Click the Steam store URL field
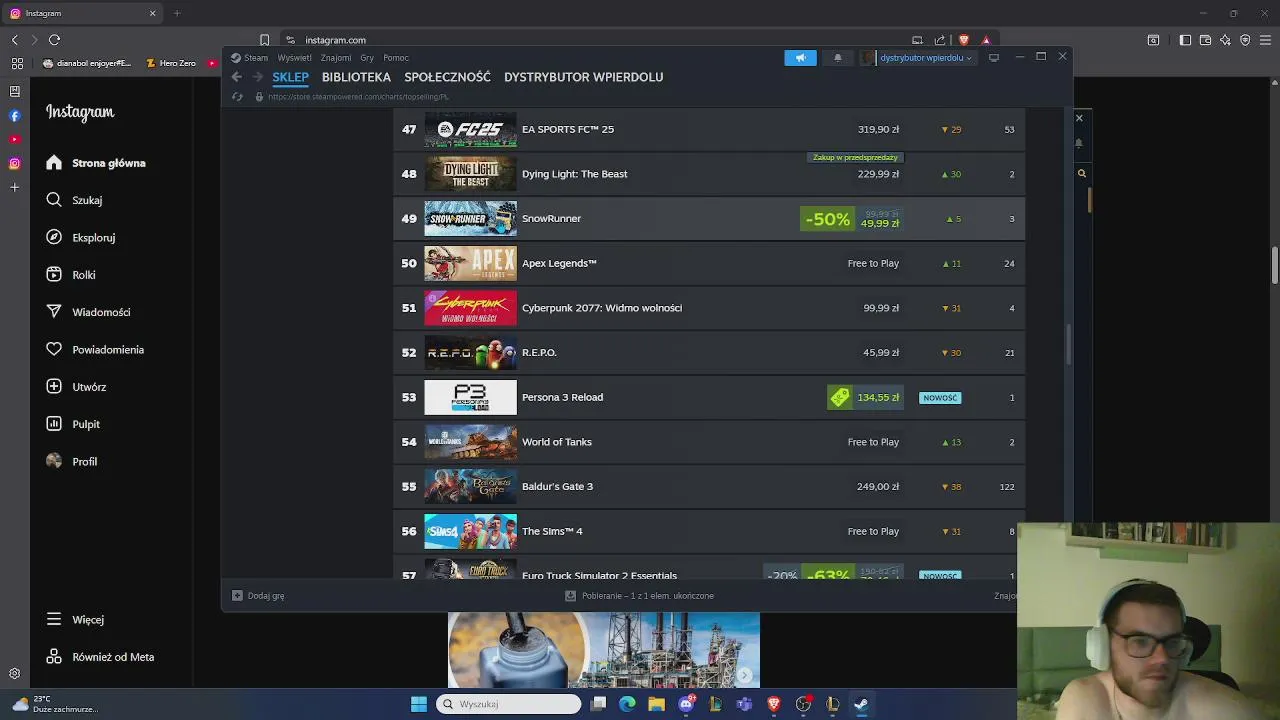 358,97
